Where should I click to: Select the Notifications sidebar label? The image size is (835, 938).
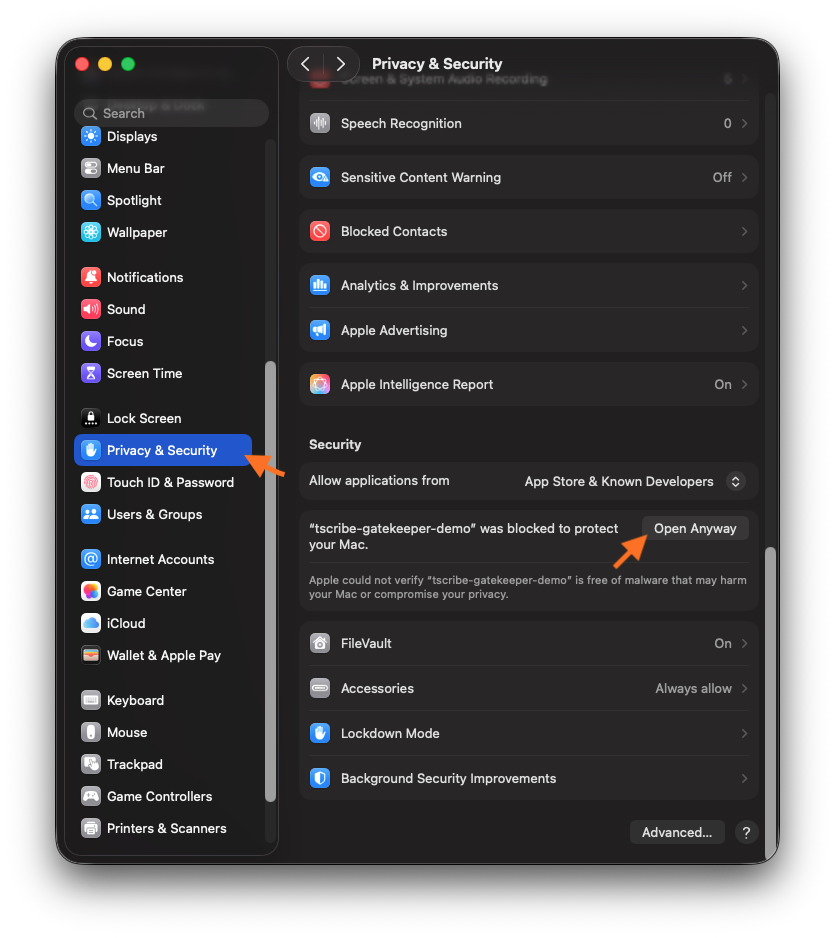click(145, 277)
